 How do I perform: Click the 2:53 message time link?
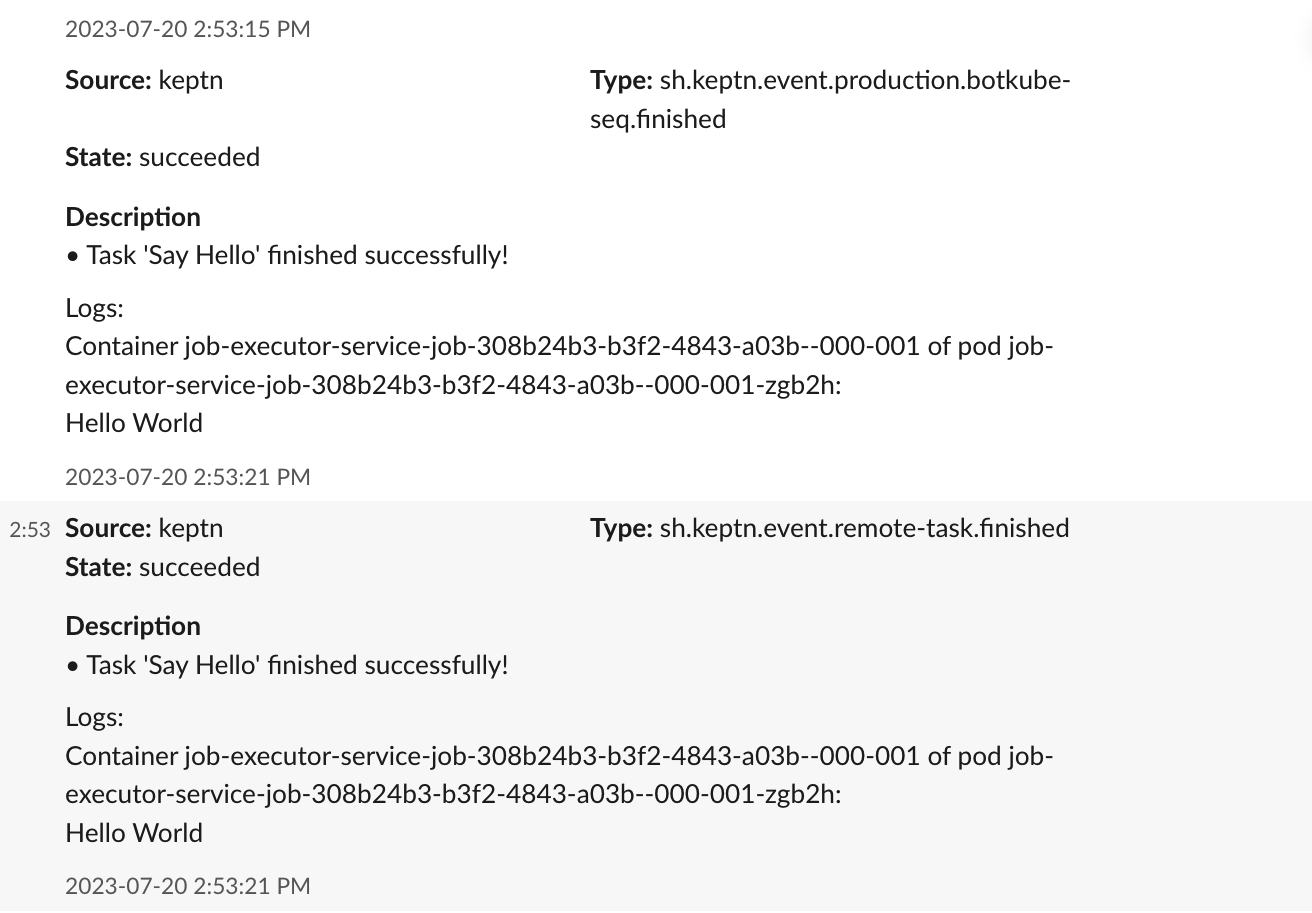click(30, 530)
